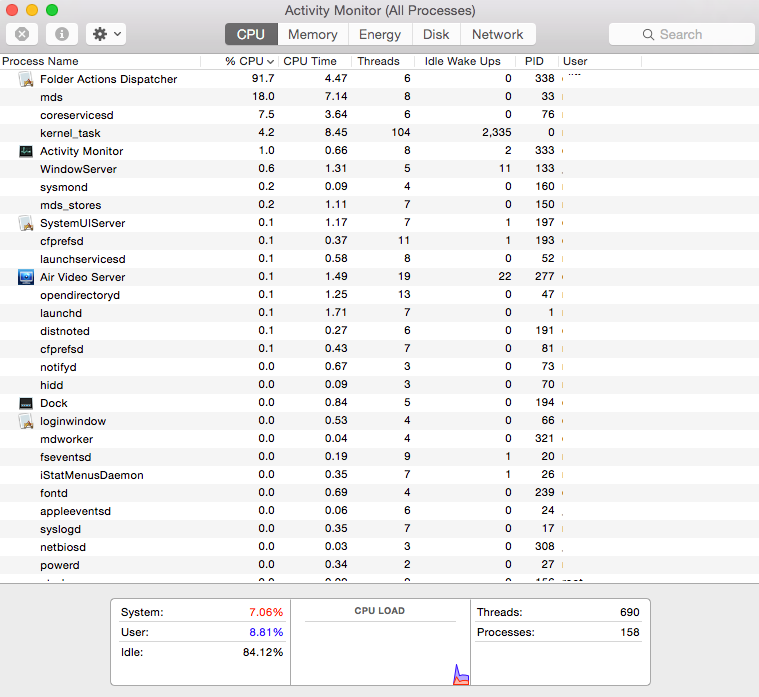Select the distnoted process row
Viewport: 759px width, 697px height.
[x=380, y=331]
